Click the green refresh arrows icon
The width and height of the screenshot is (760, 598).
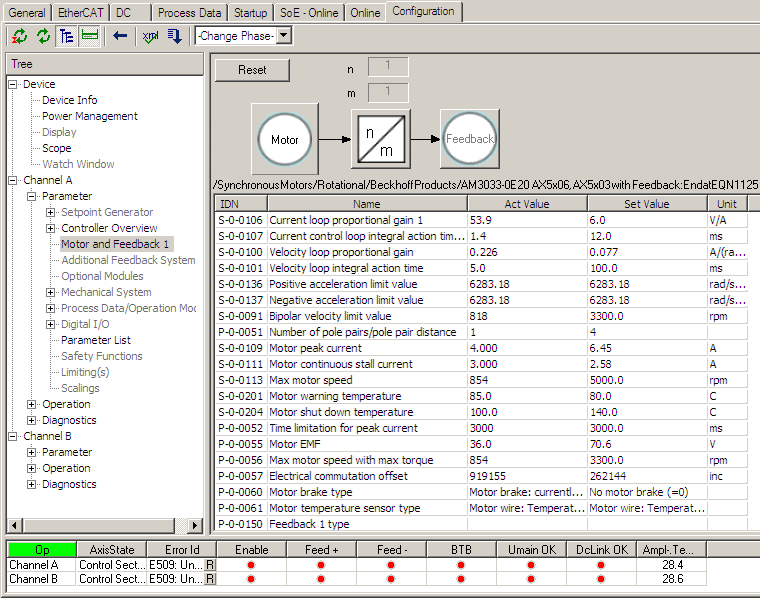(x=44, y=36)
